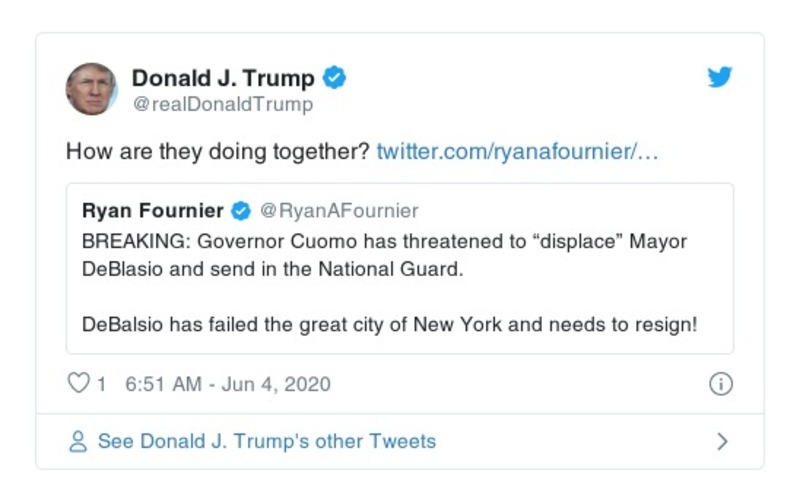Screen dimensions: 800x502
Task: Click the 6:51 AM - Jun 4, 2020 timestamp
Action: 228,384
